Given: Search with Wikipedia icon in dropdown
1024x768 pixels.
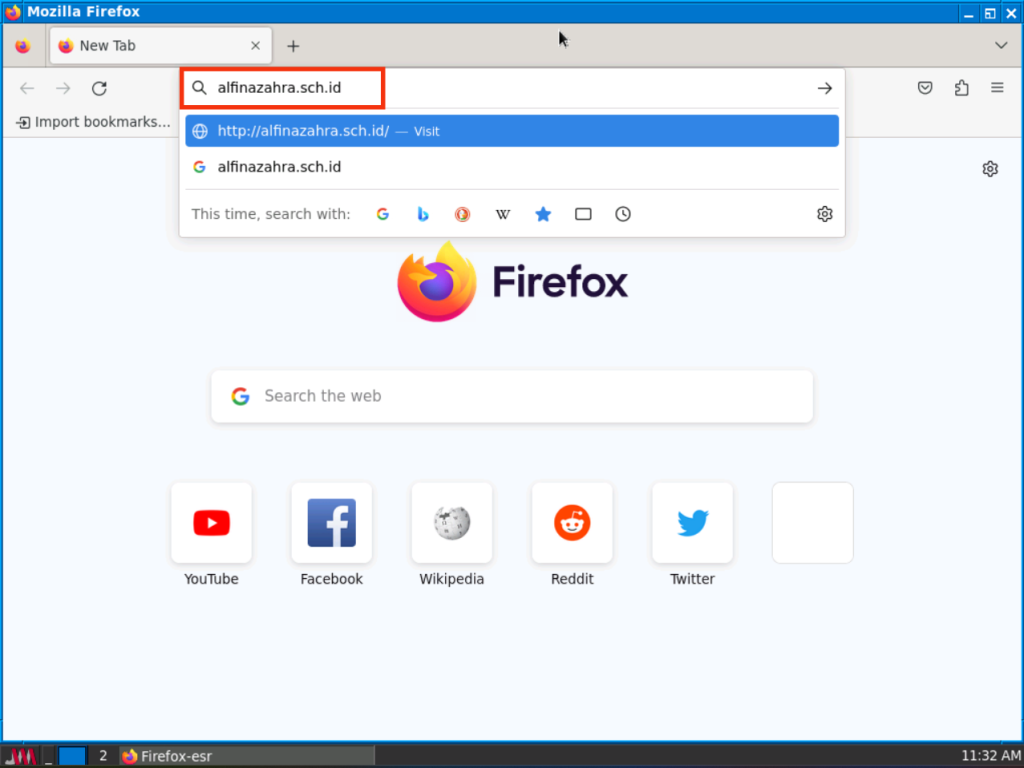Looking at the screenshot, I should point(503,214).
